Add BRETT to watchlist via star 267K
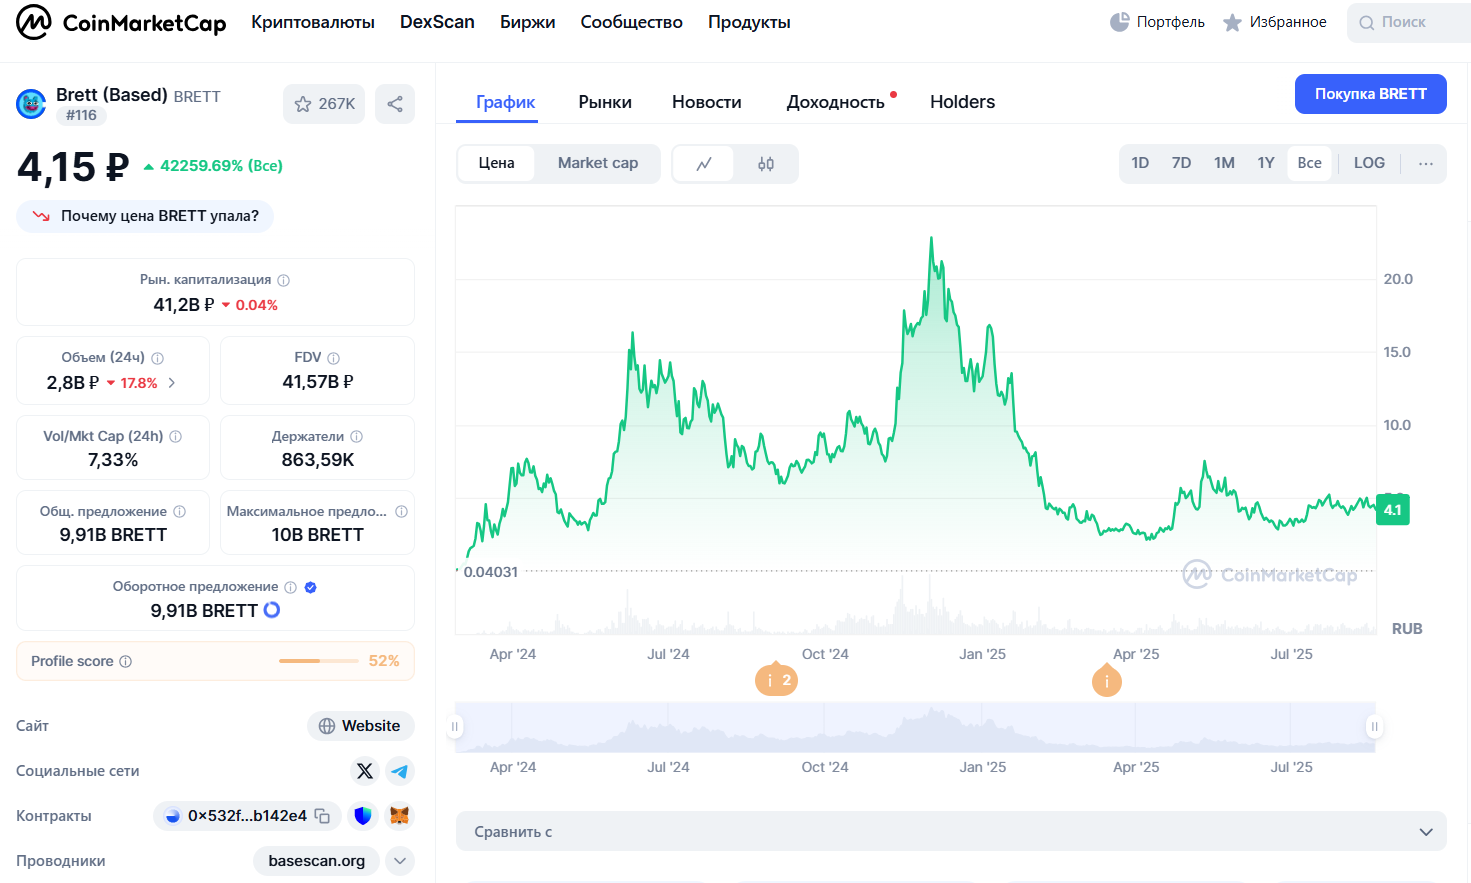 pyautogui.click(x=324, y=104)
